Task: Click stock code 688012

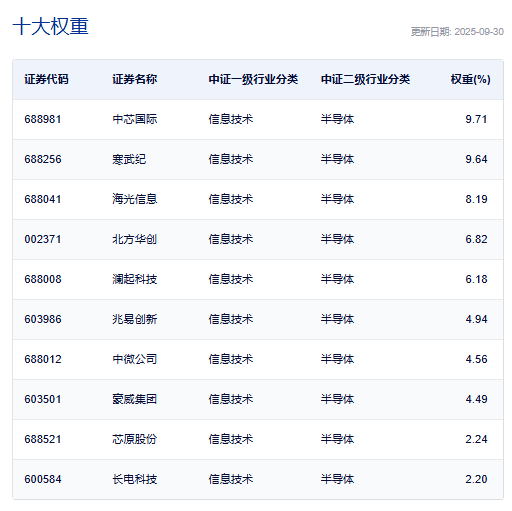Action: pyautogui.click(x=43, y=359)
